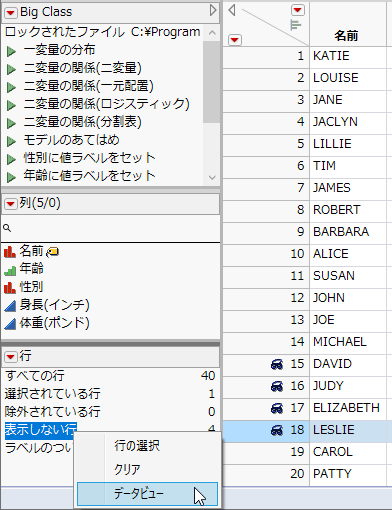Viewport: 392px width, 510px height.
Task: Click the KATIE cell
Action: tap(347, 56)
